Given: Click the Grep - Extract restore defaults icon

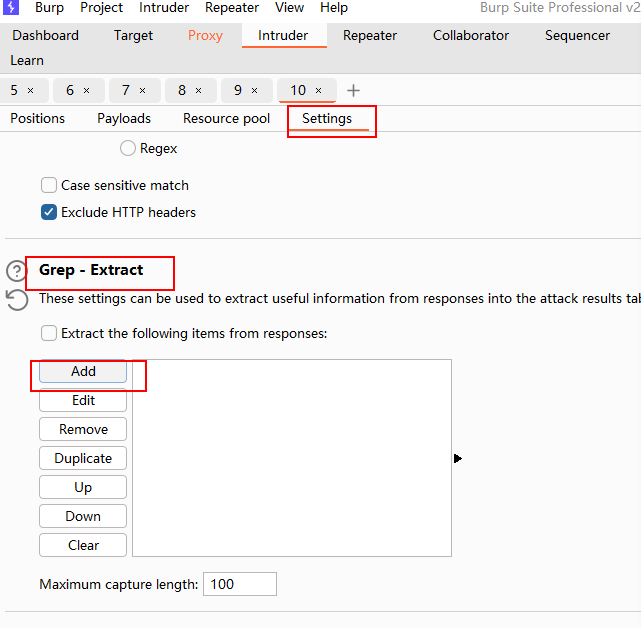Looking at the screenshot, I should (16, 299).
